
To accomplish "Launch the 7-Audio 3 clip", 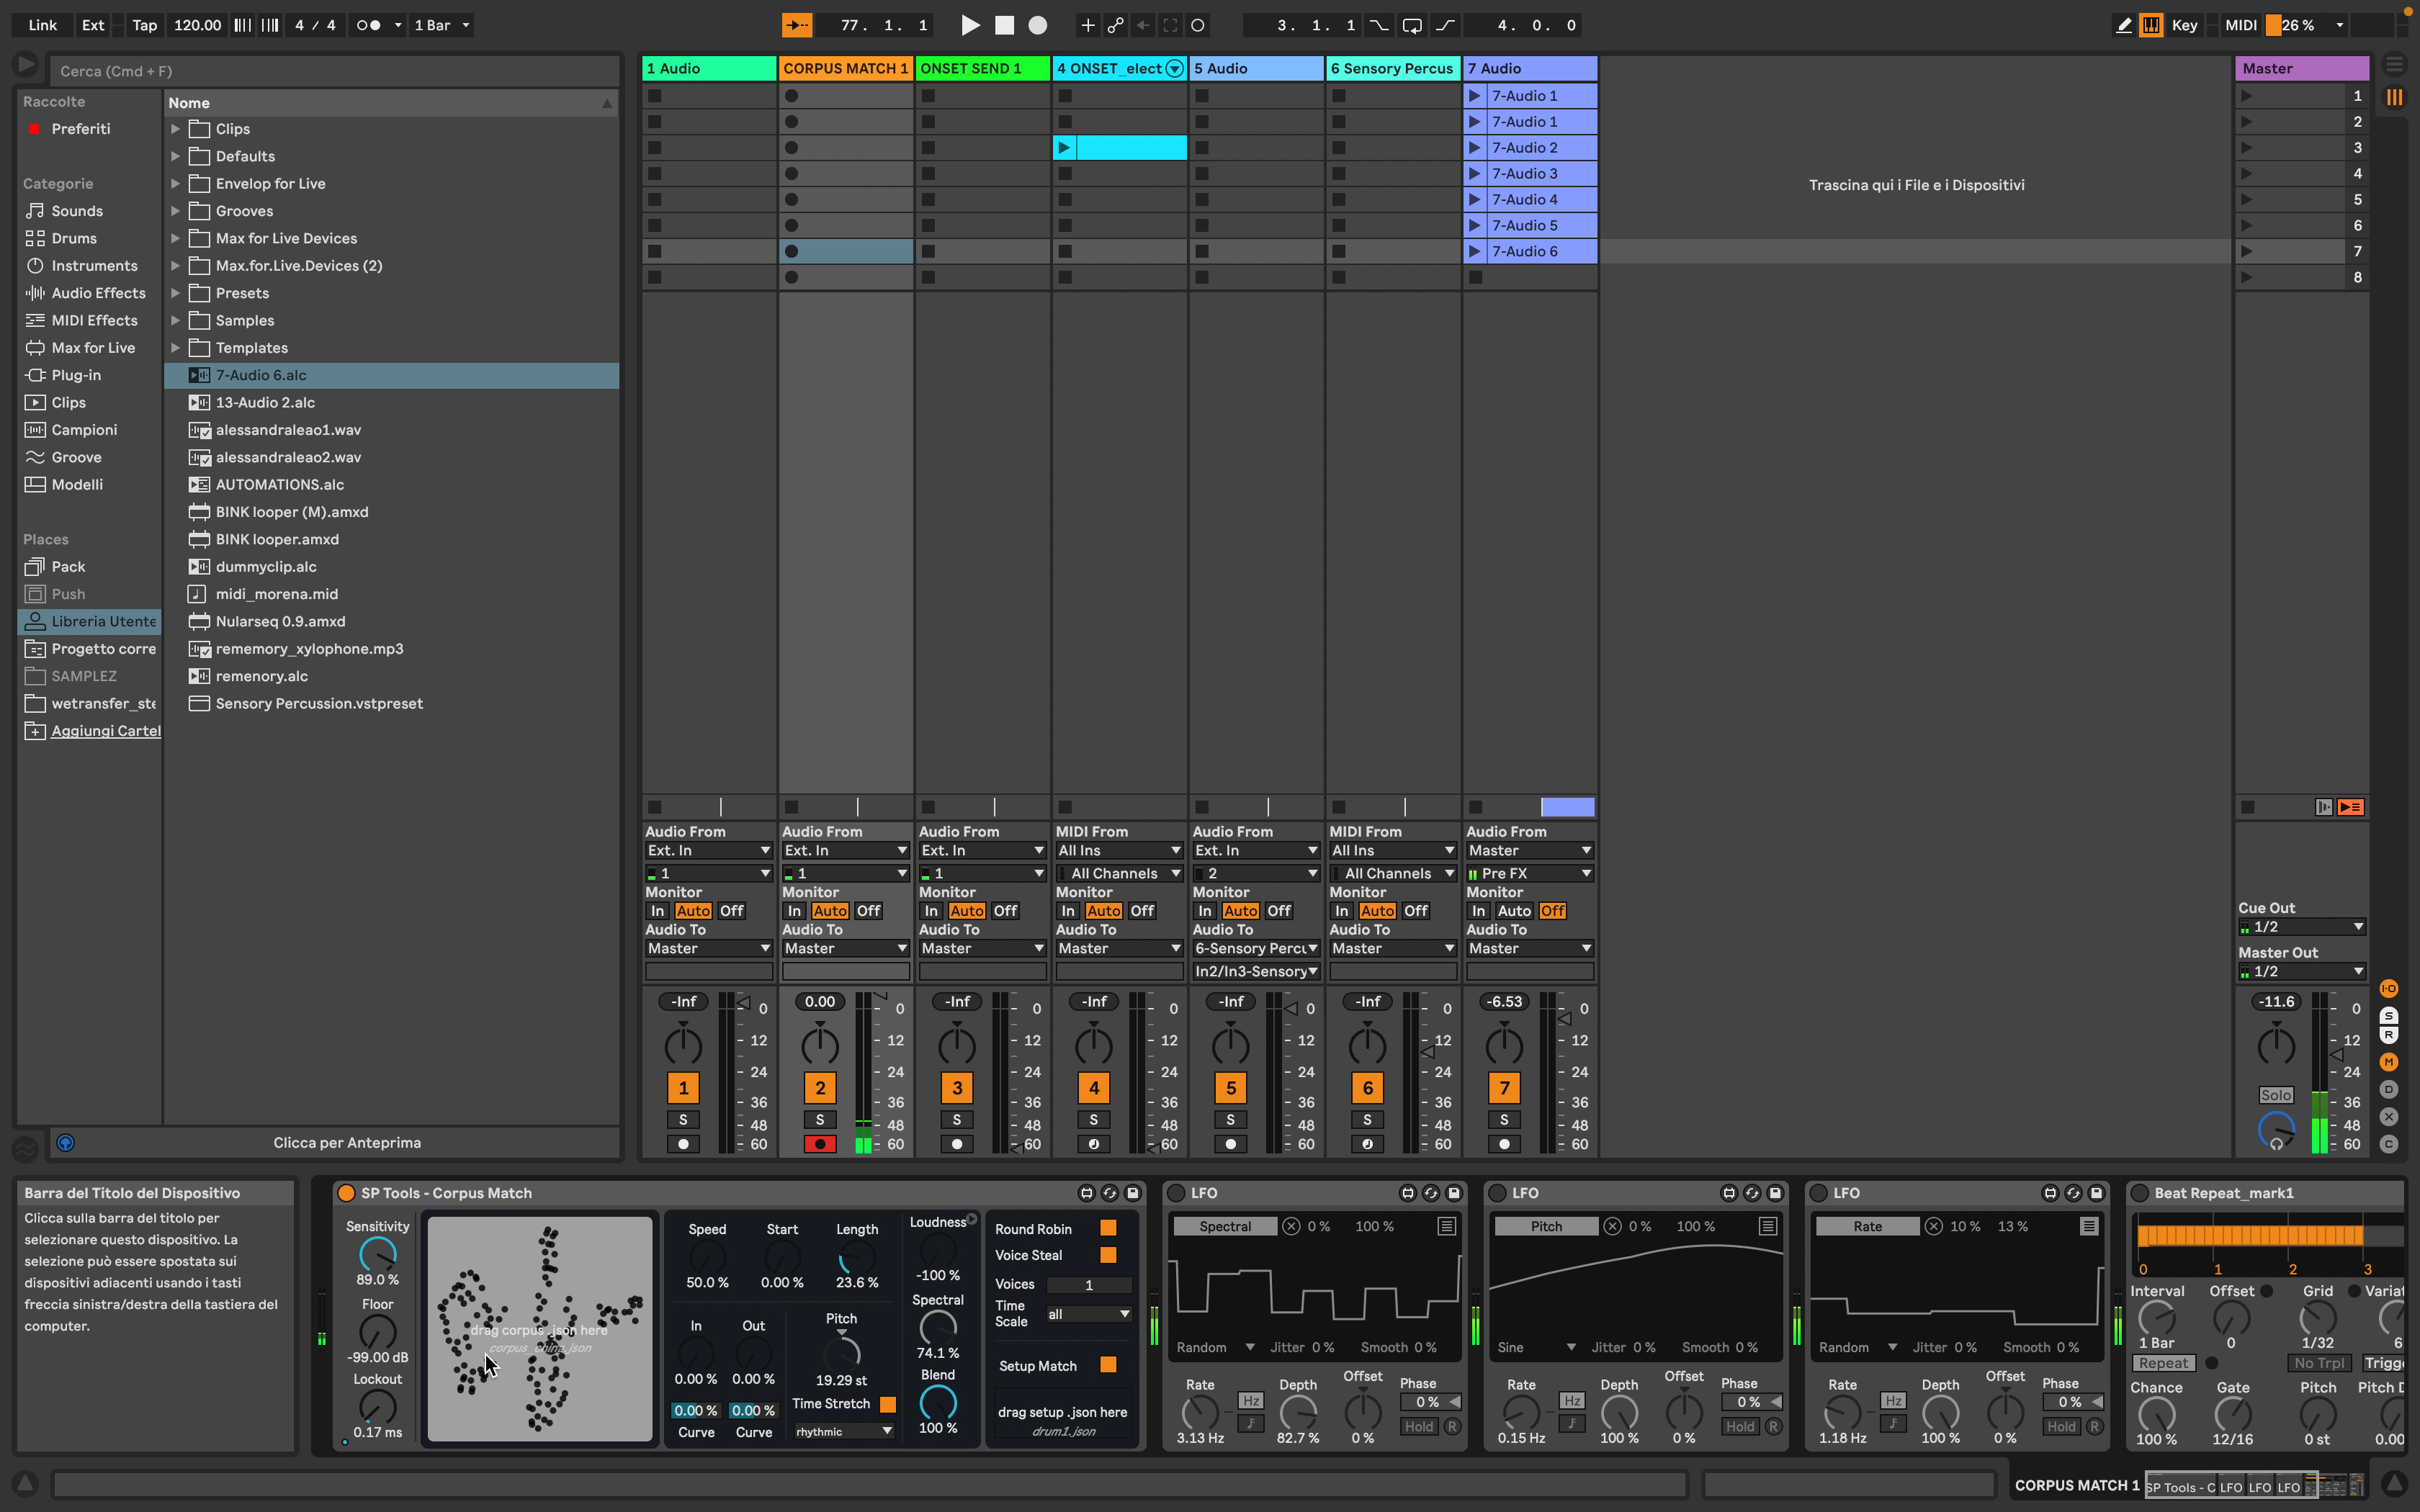I will (x=1474, y=173).
